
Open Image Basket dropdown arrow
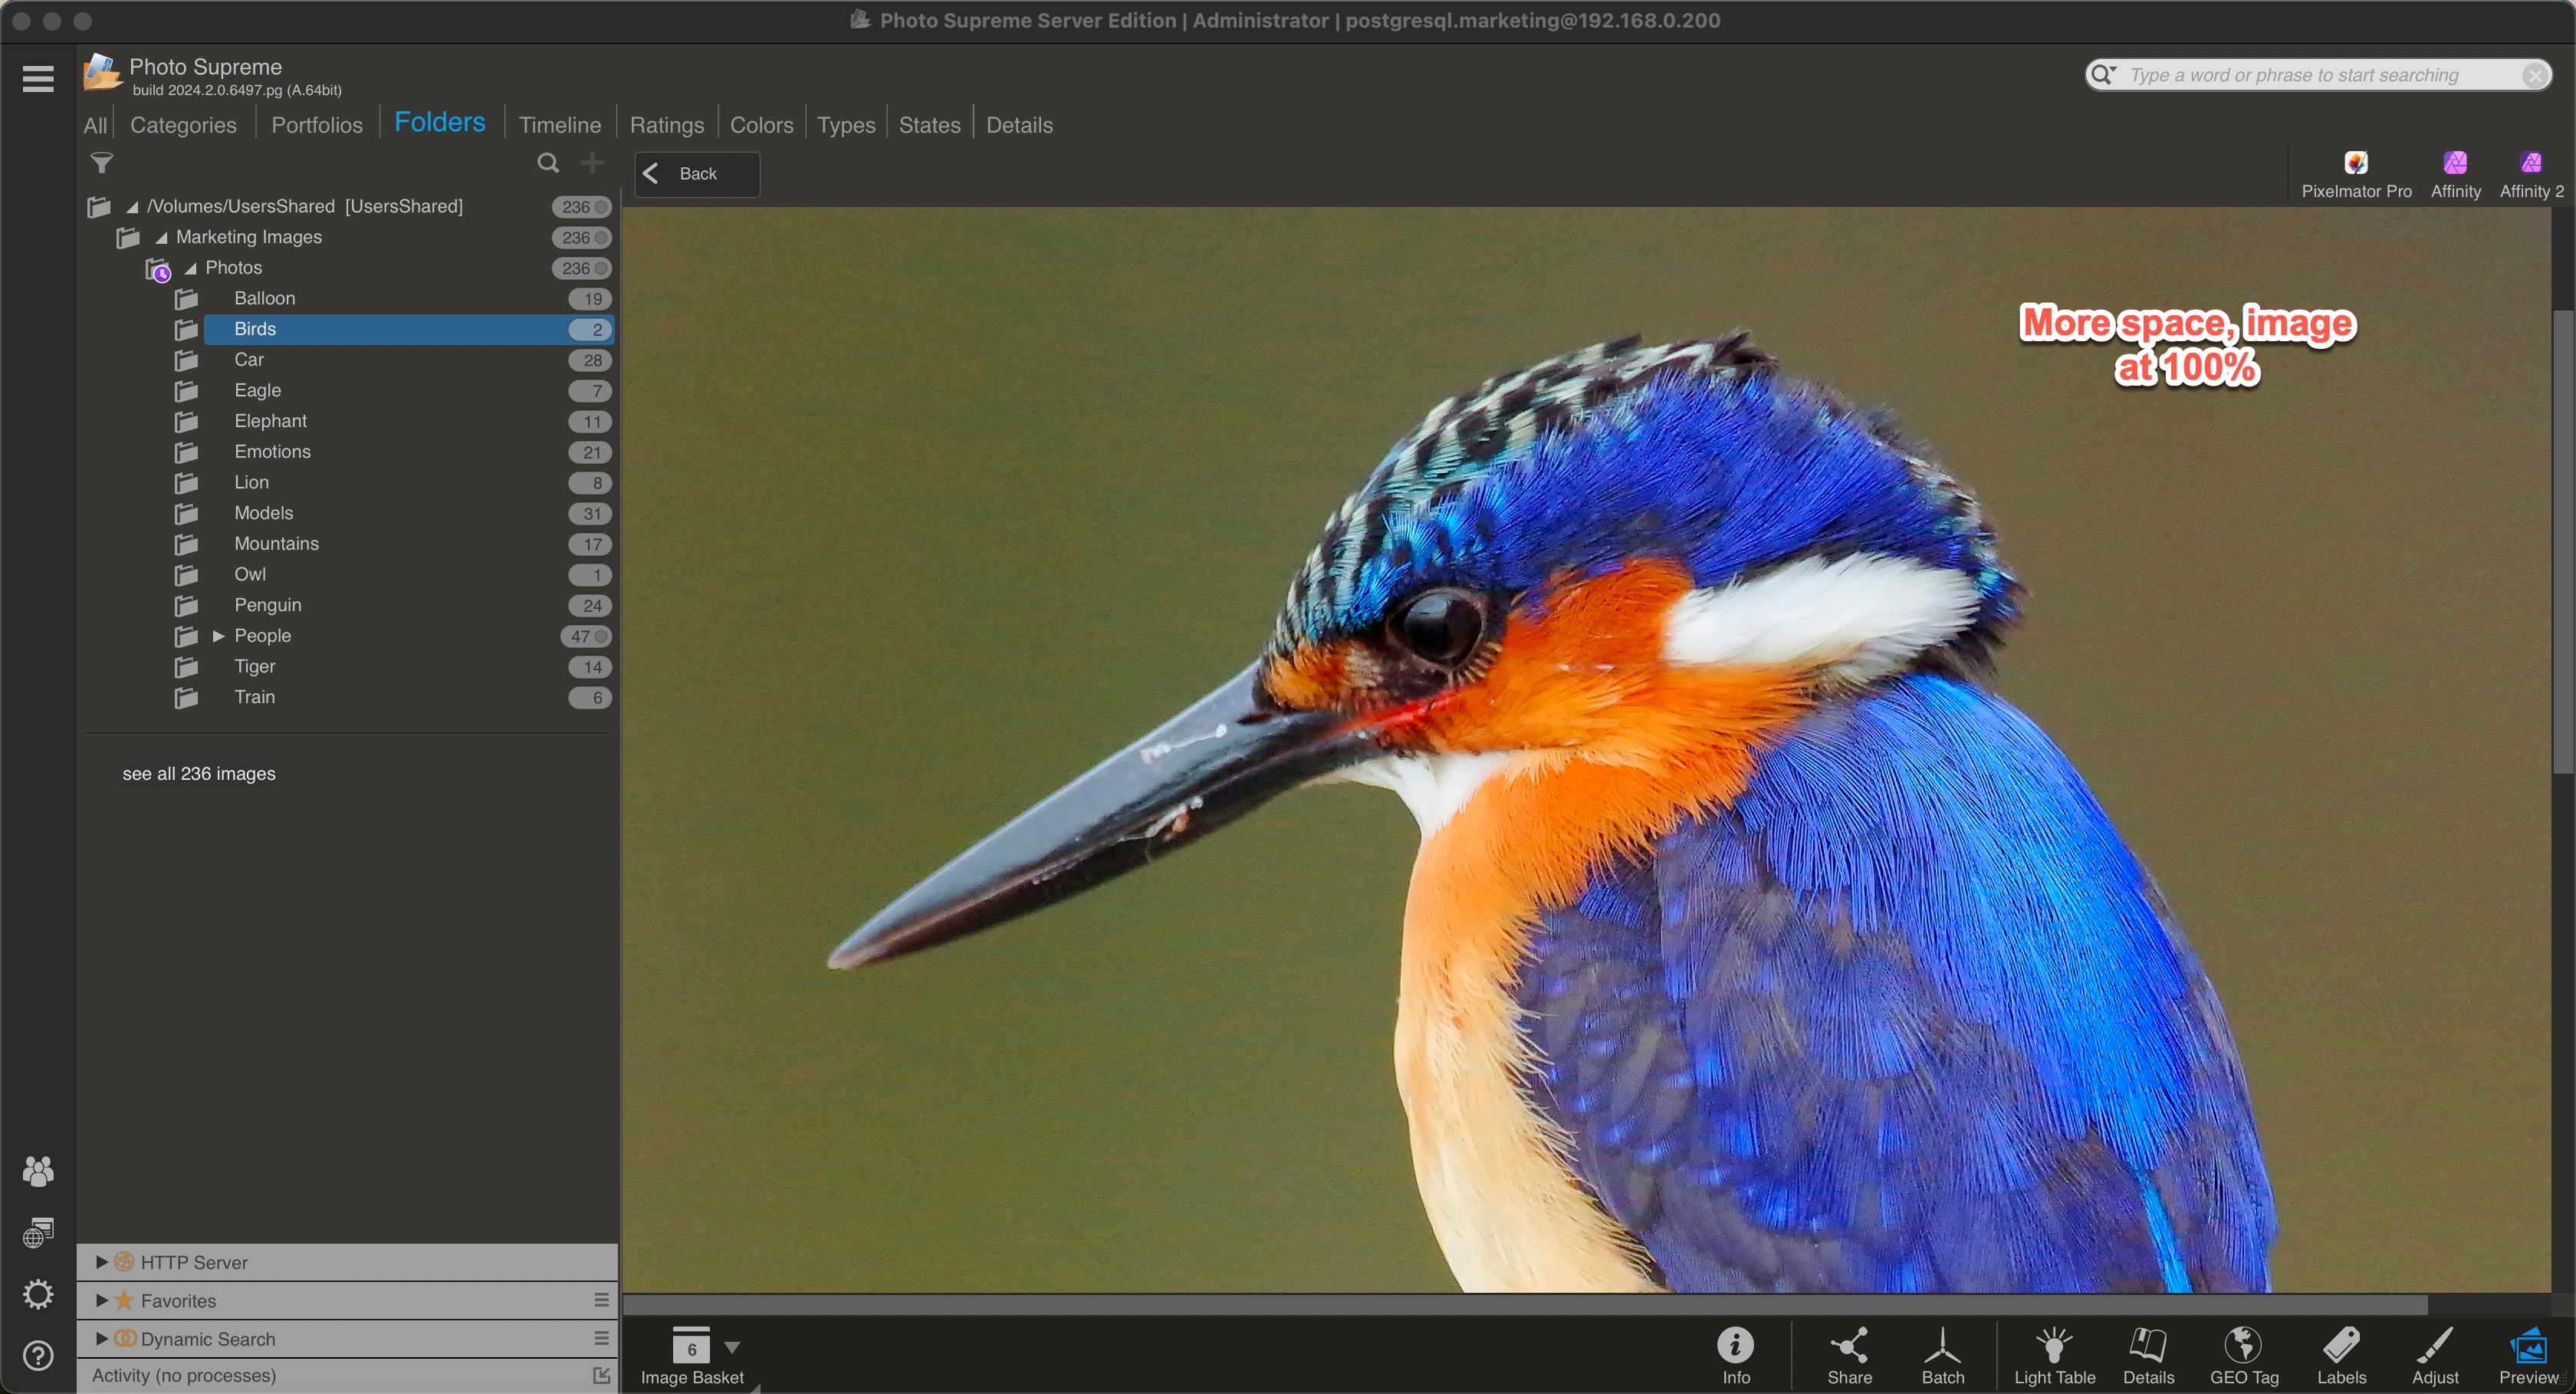(732, 1347)
